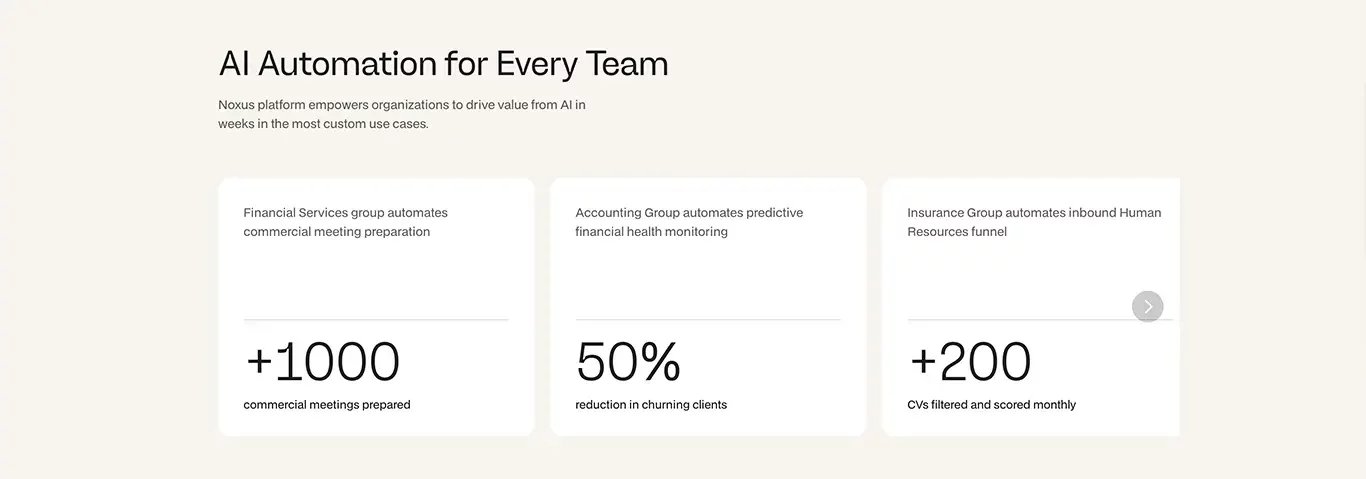Open the Accounting Group card title
Screen dimensions: 1366x479
[689, 222]
